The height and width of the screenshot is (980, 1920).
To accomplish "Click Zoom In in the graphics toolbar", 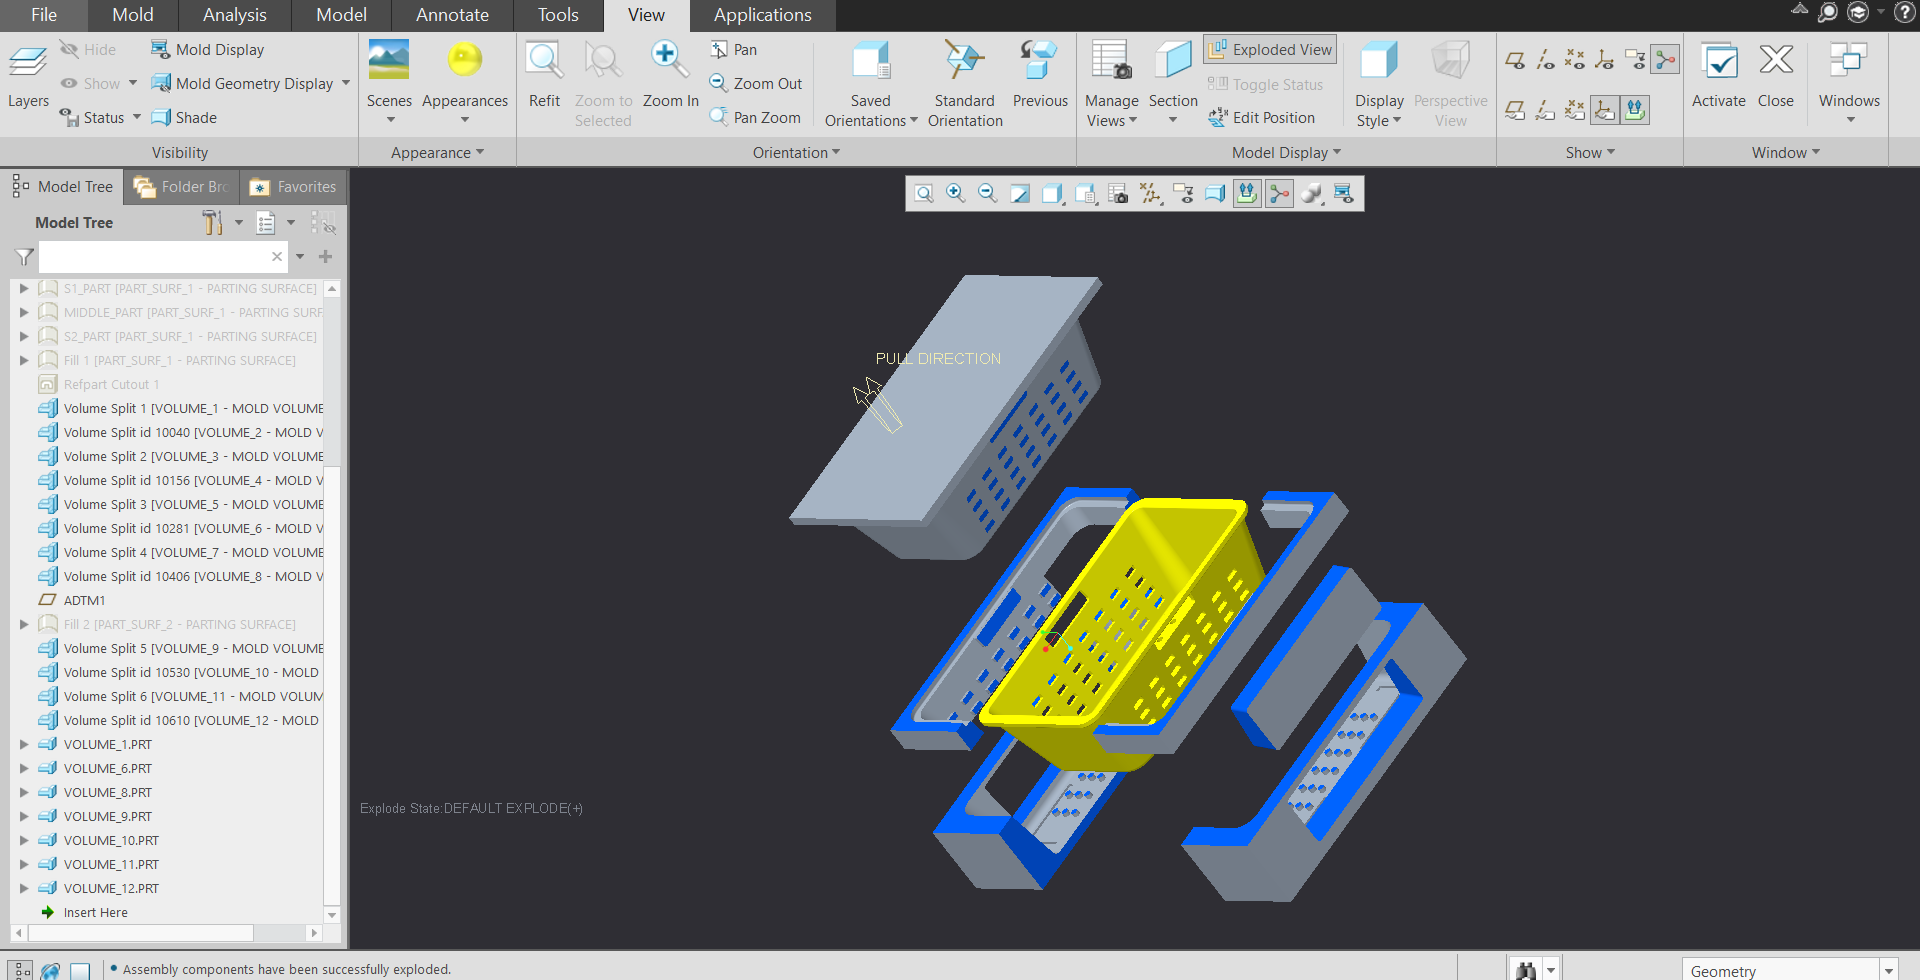I will [956, 193].
